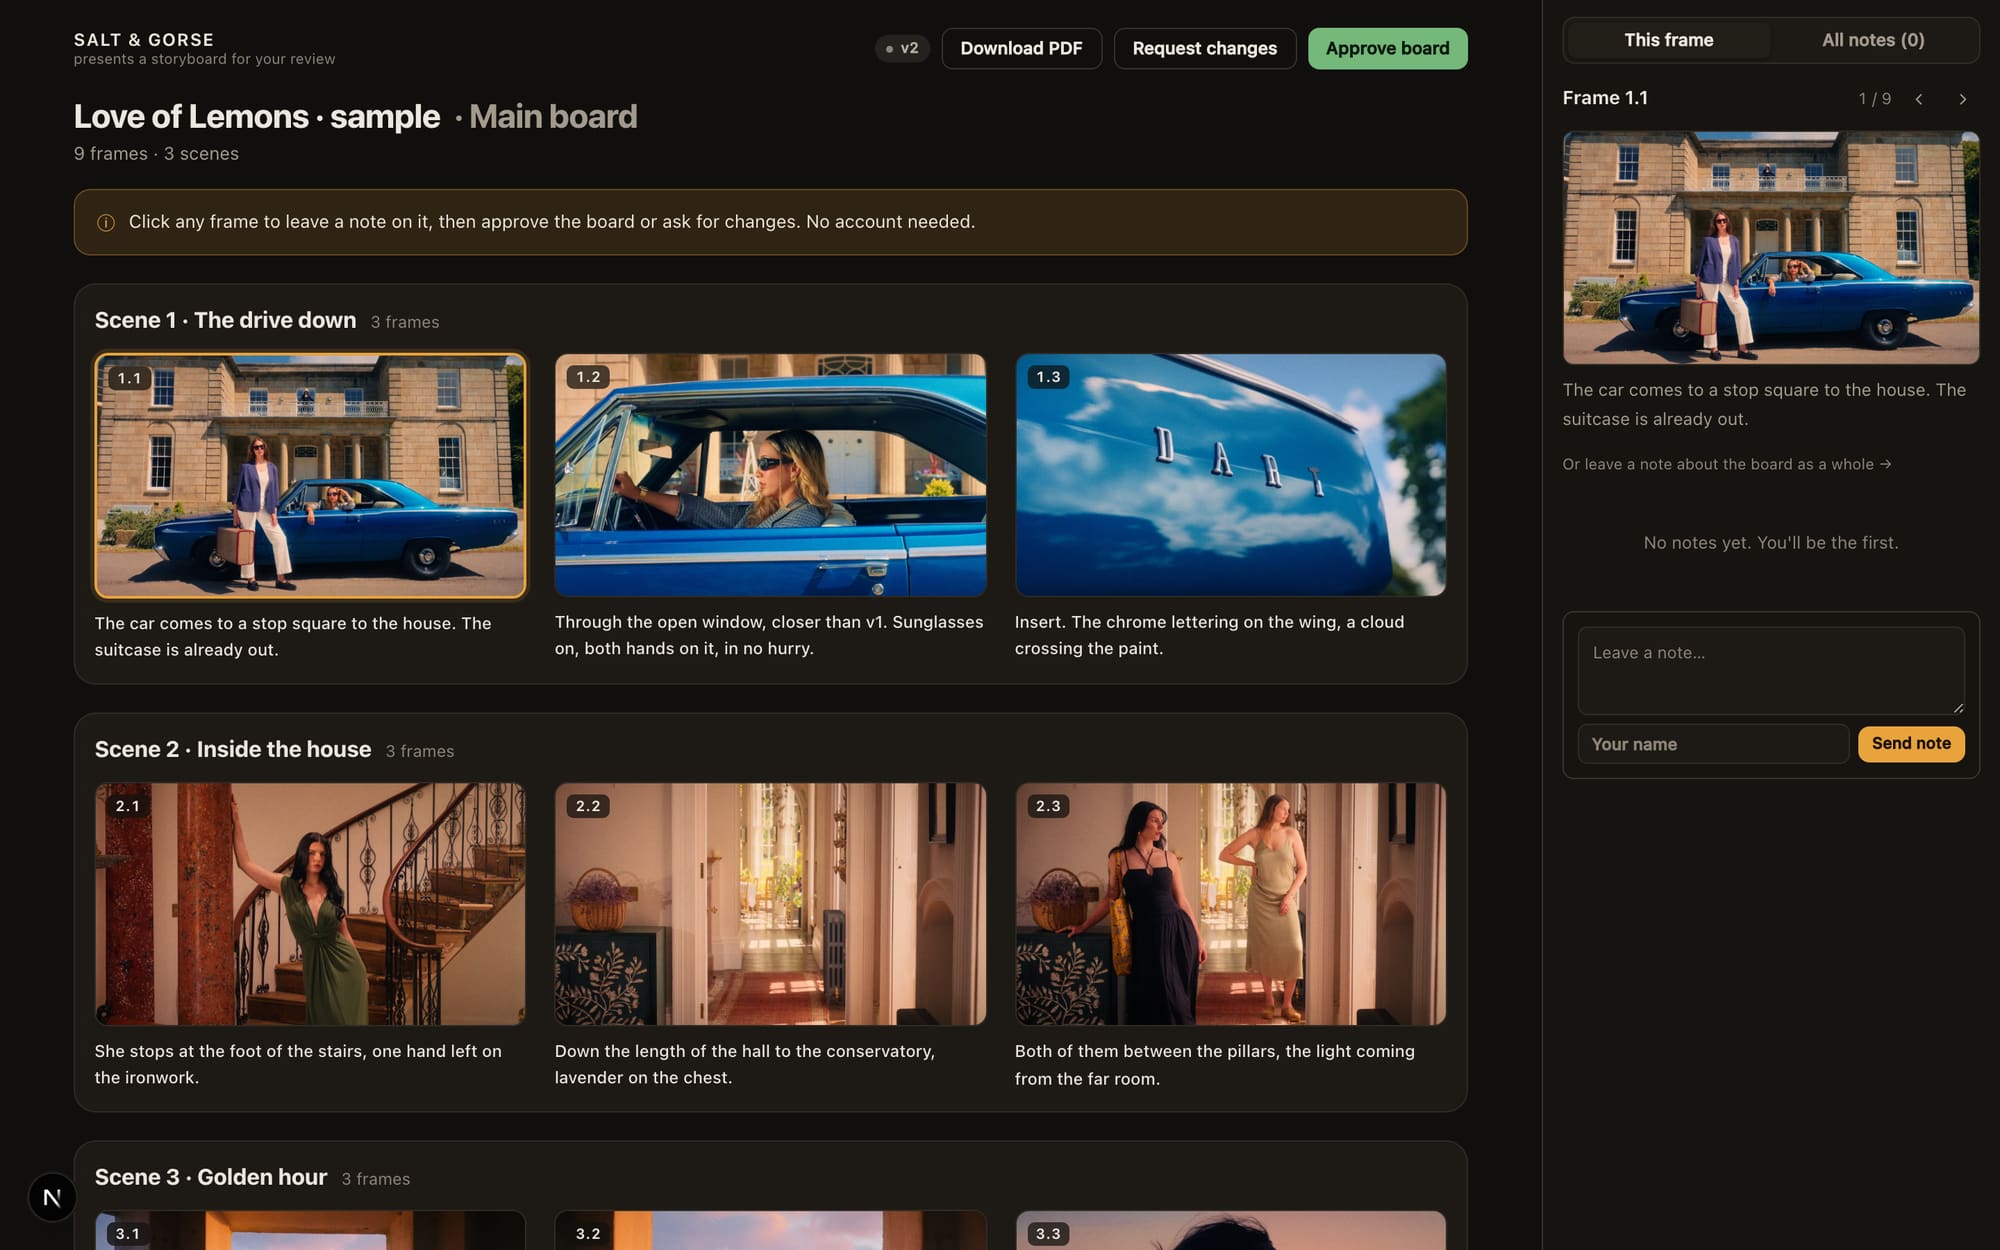Click the 'No notes yet. You'll be the first.' text
Image resolution: width=2000 pixels, height=1250 pixels.
pos(1771,543)
